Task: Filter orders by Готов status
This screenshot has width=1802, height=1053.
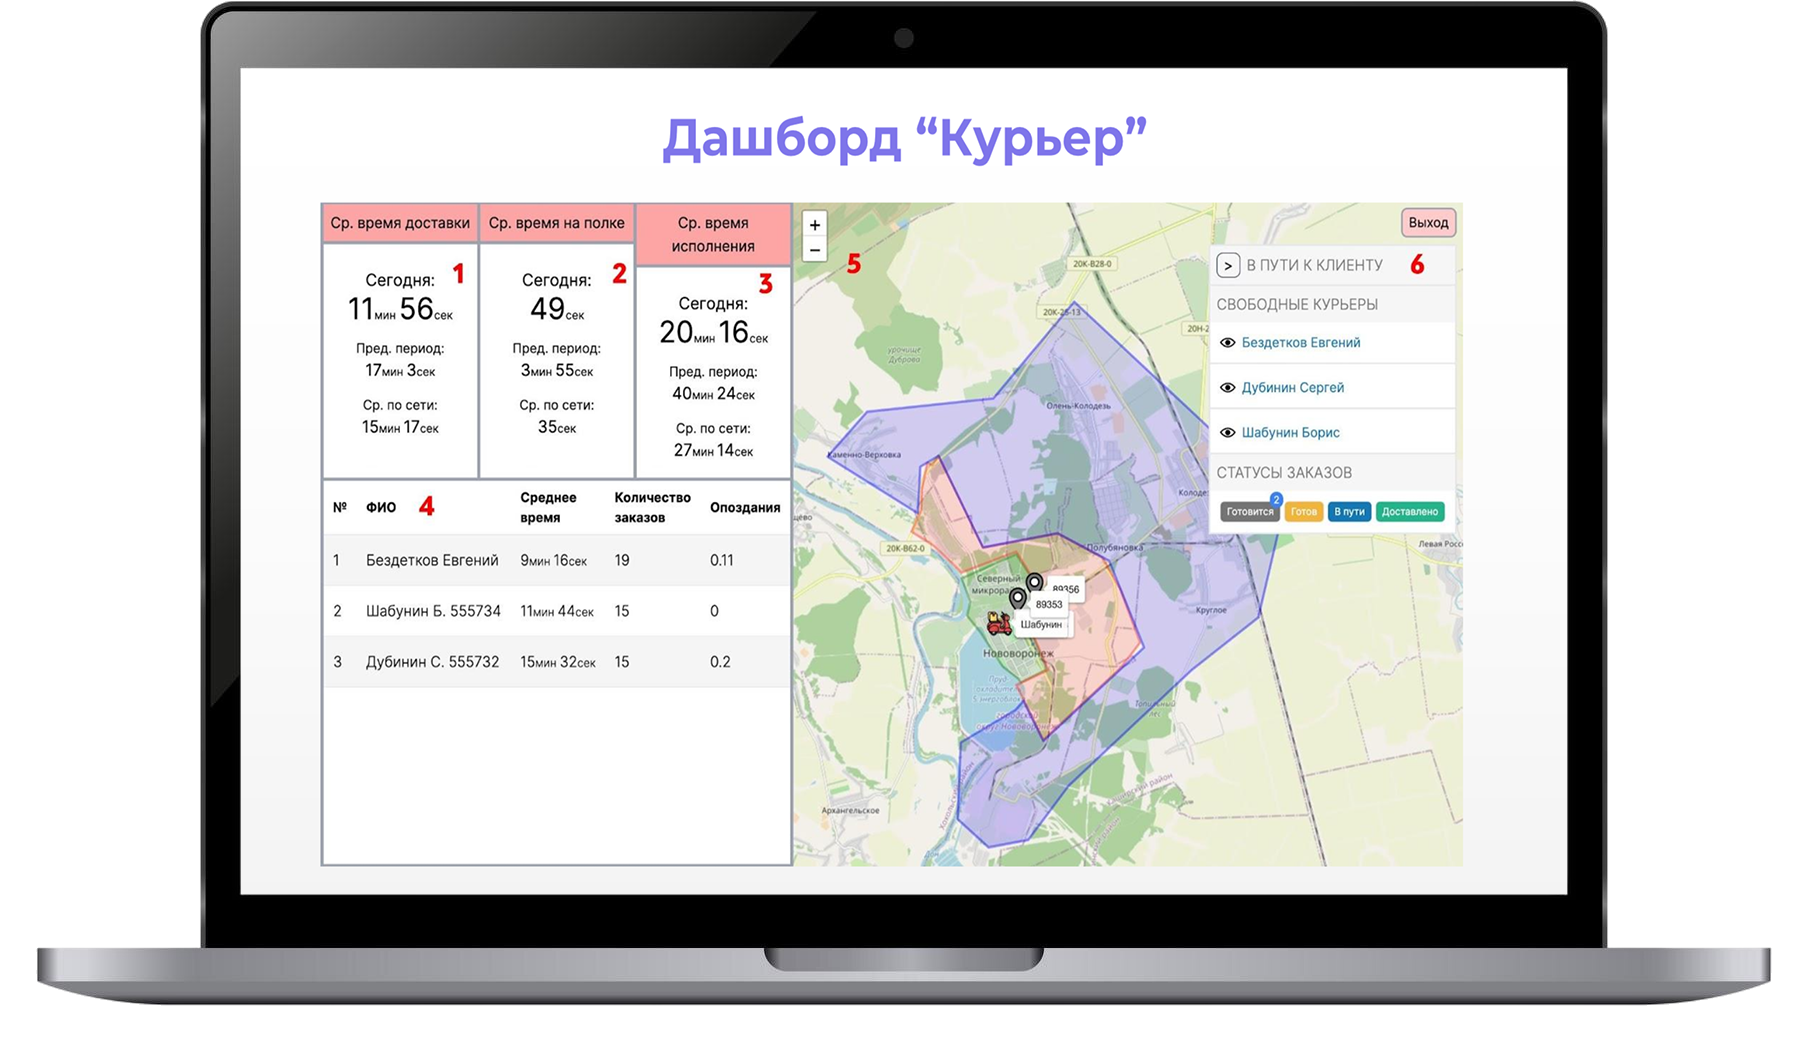Action: point(1303,512)
